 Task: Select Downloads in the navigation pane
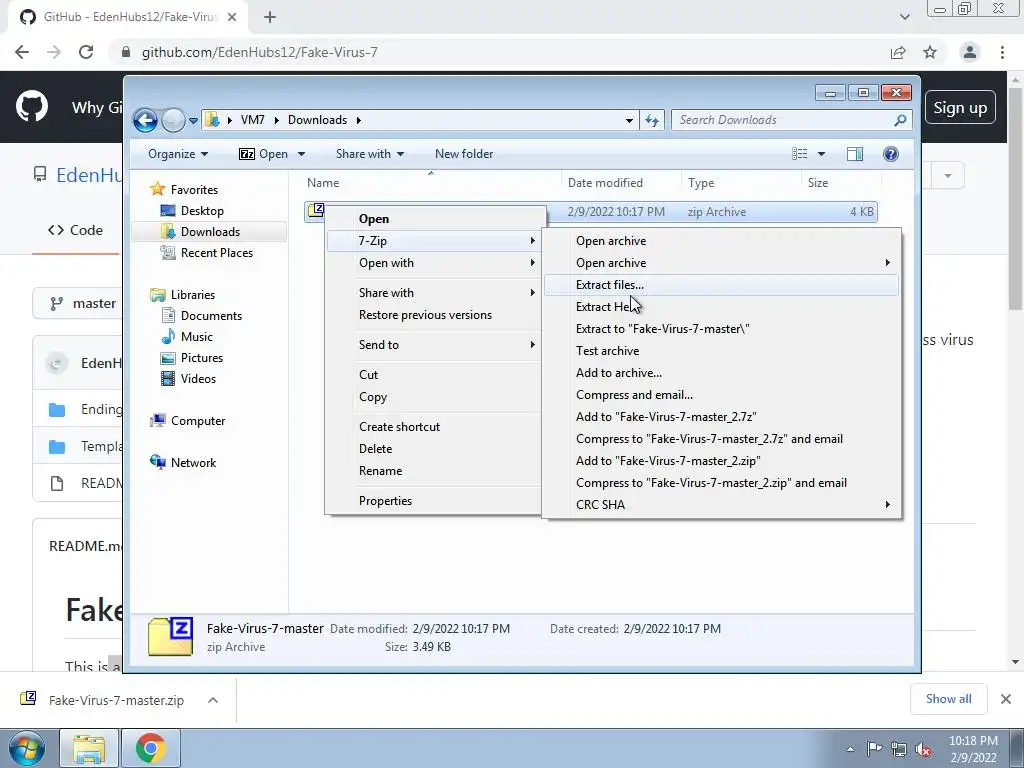click(210, 232)
